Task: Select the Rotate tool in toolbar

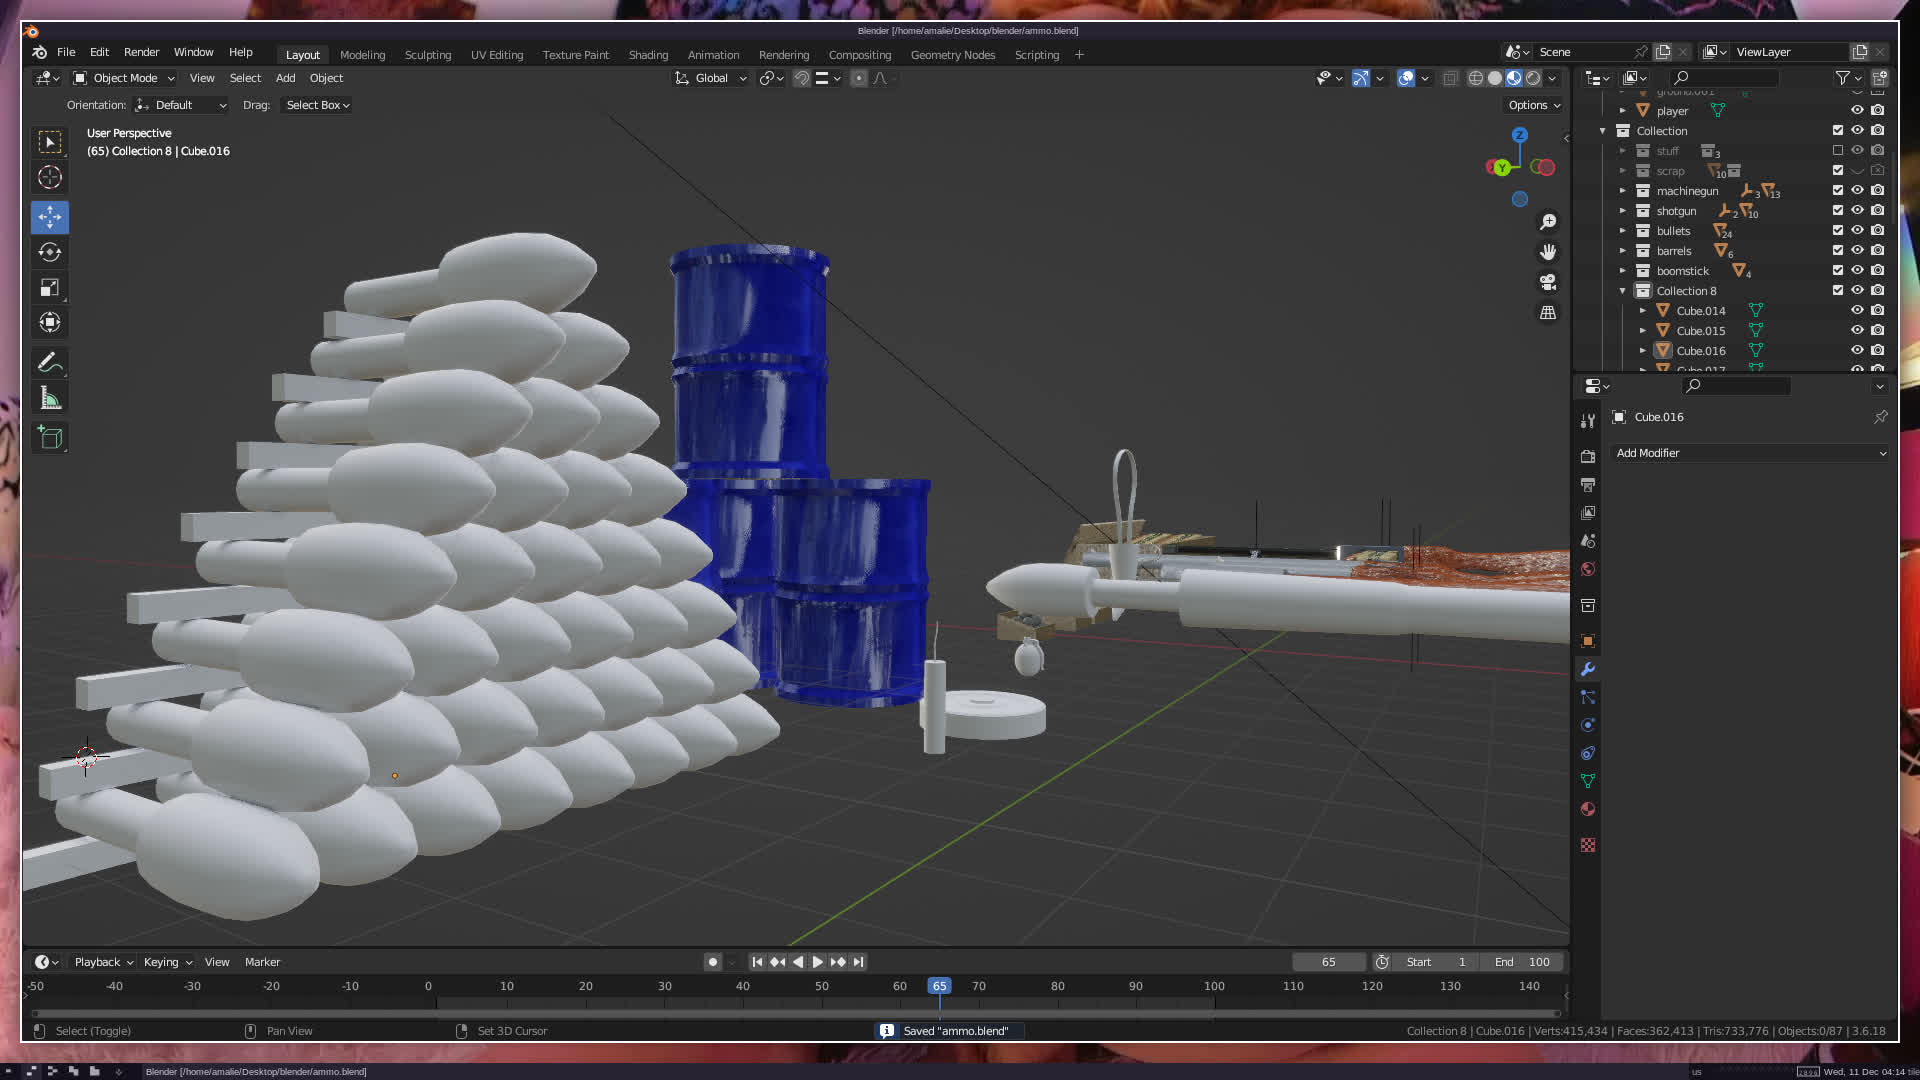Action: pos(49,252)
